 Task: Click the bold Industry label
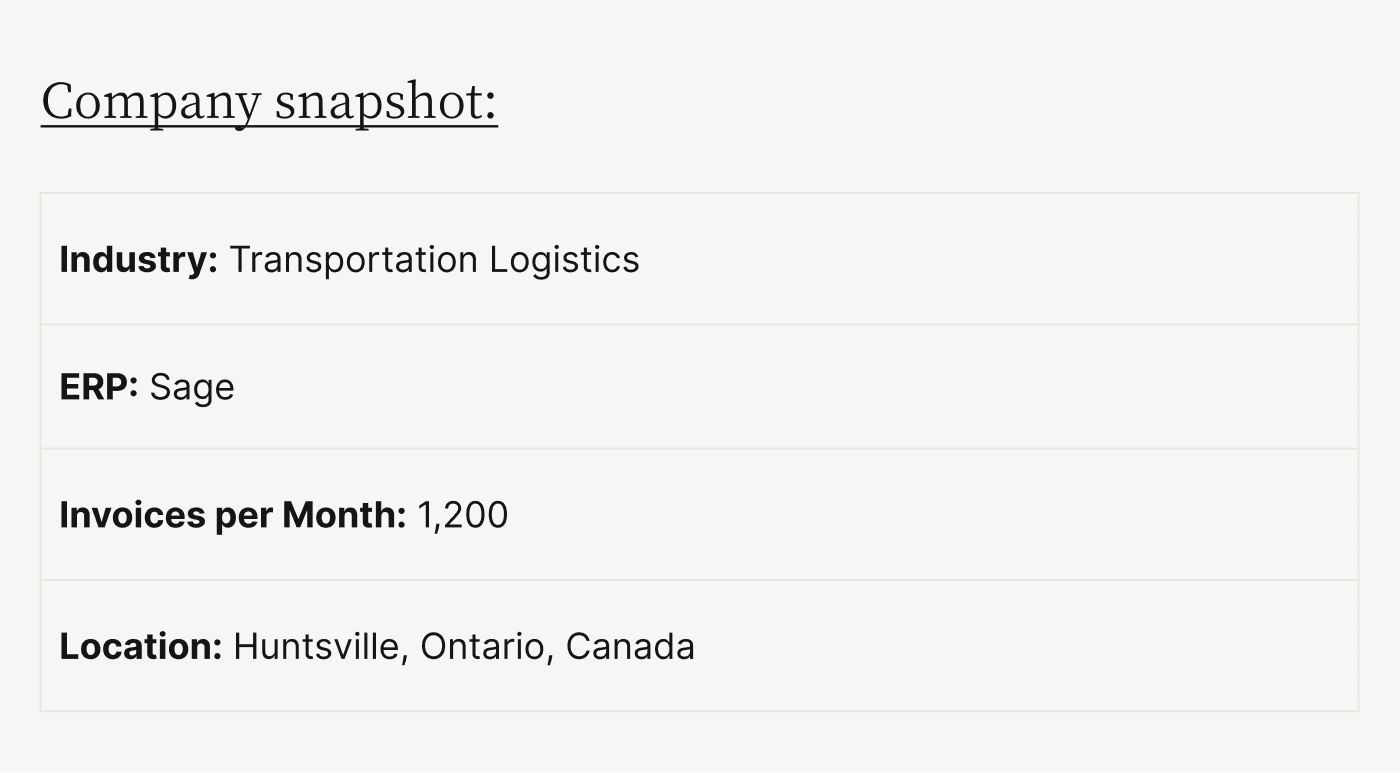pyautogui.click(x=138, y=260)
